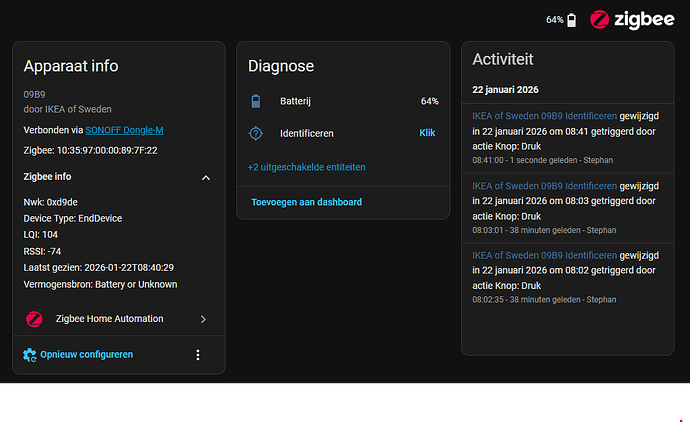Viewport: 690px width, 422px height.
Task: Open Zigbee Home Automation chevron arrow
Action: coord(204,319)
